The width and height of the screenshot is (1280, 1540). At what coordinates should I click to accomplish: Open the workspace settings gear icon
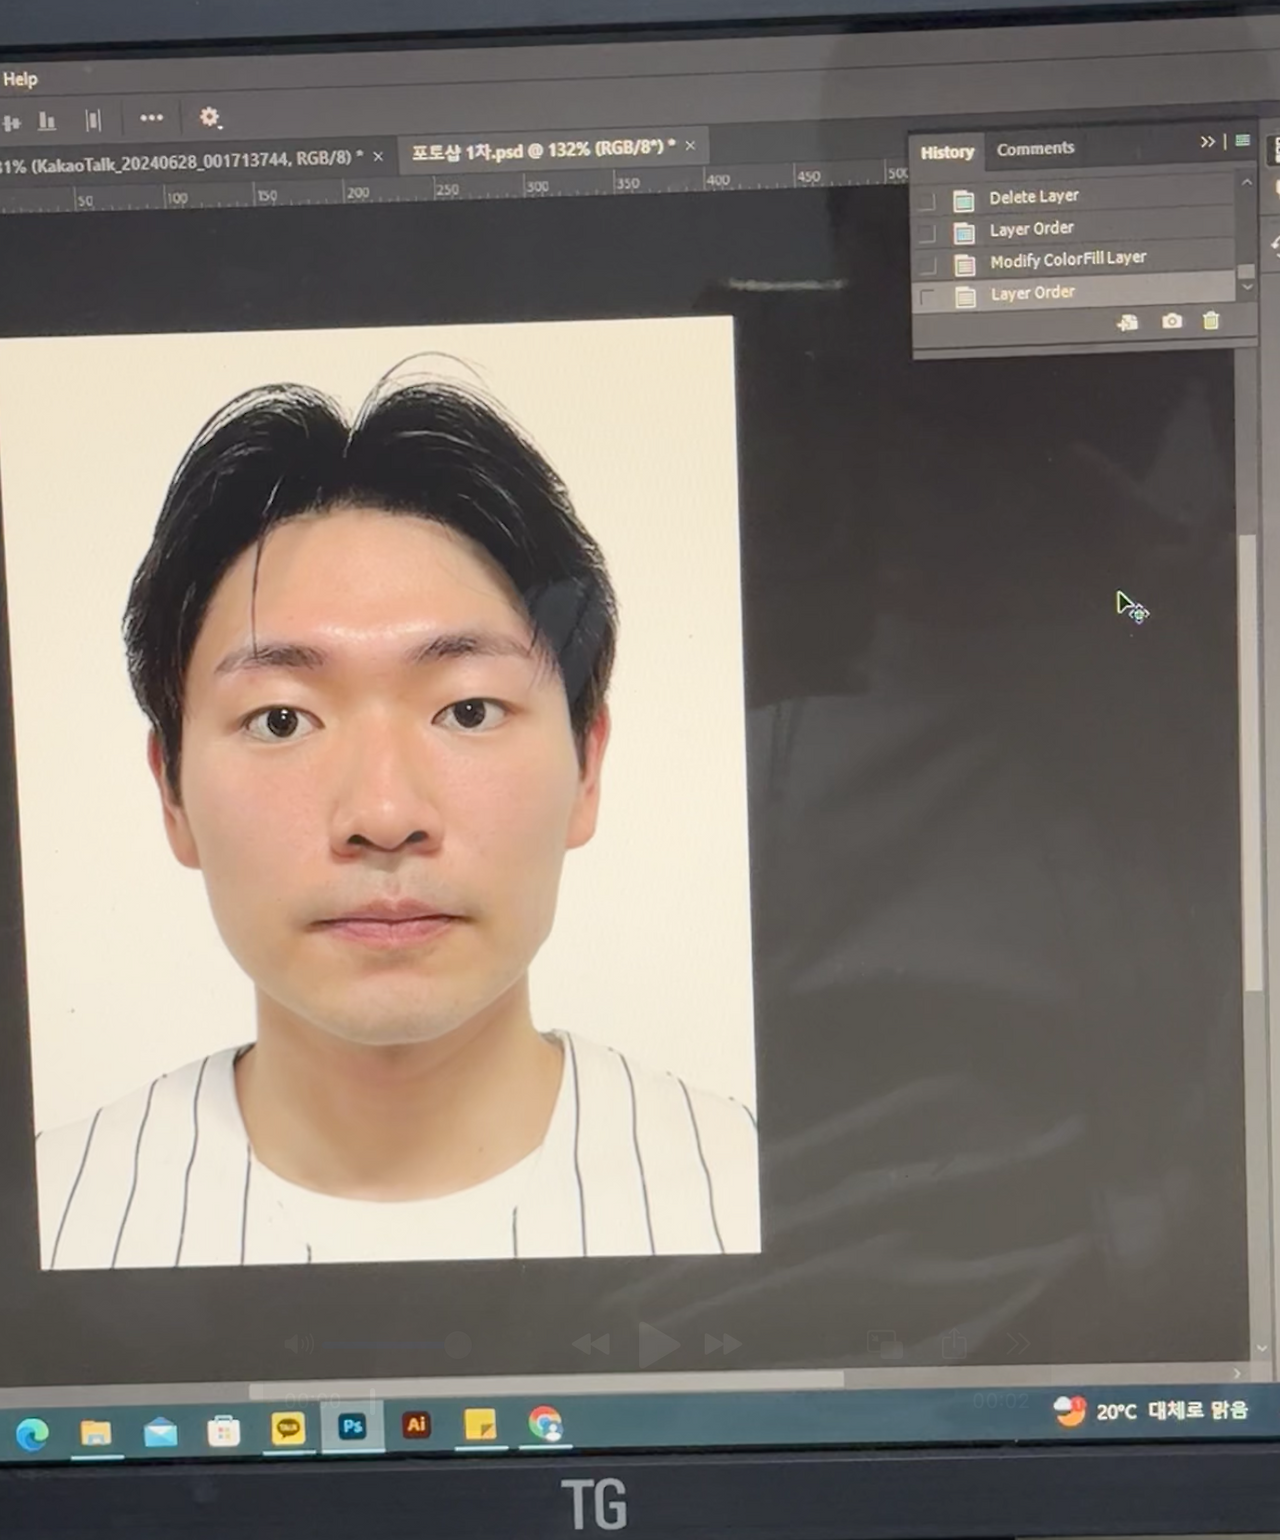[x=209, y=118]
